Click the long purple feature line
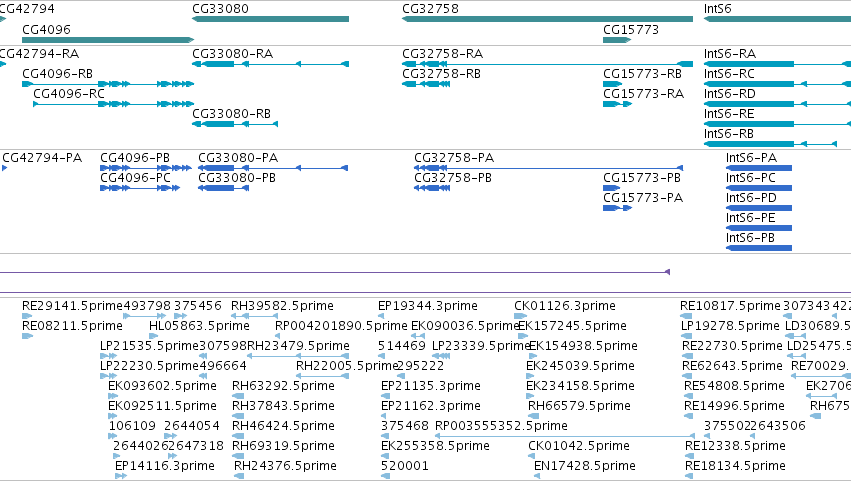851x481 pixels. 335,272
